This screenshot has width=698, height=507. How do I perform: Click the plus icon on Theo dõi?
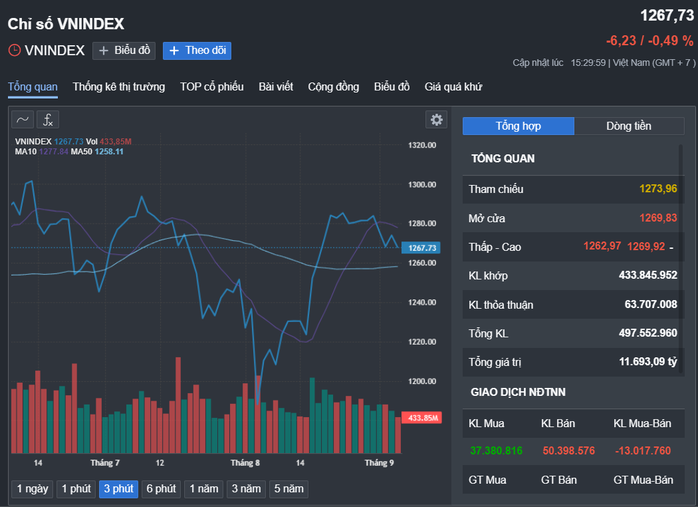174,51
